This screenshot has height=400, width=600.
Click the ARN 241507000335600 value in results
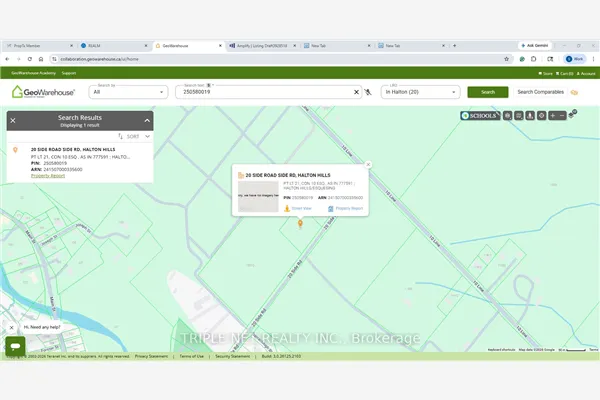tap(63, 169)
